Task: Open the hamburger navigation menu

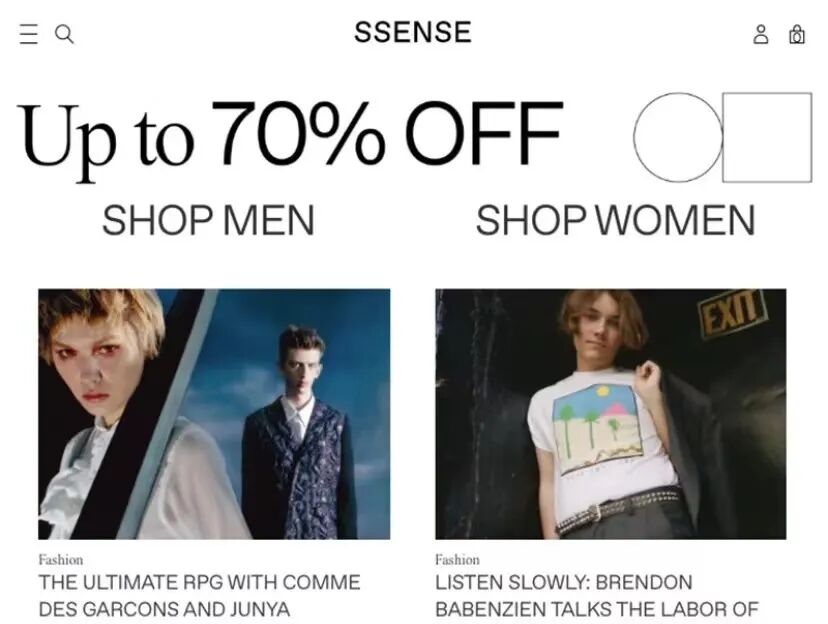Action: pyautogui.click(x=29, y=34)
